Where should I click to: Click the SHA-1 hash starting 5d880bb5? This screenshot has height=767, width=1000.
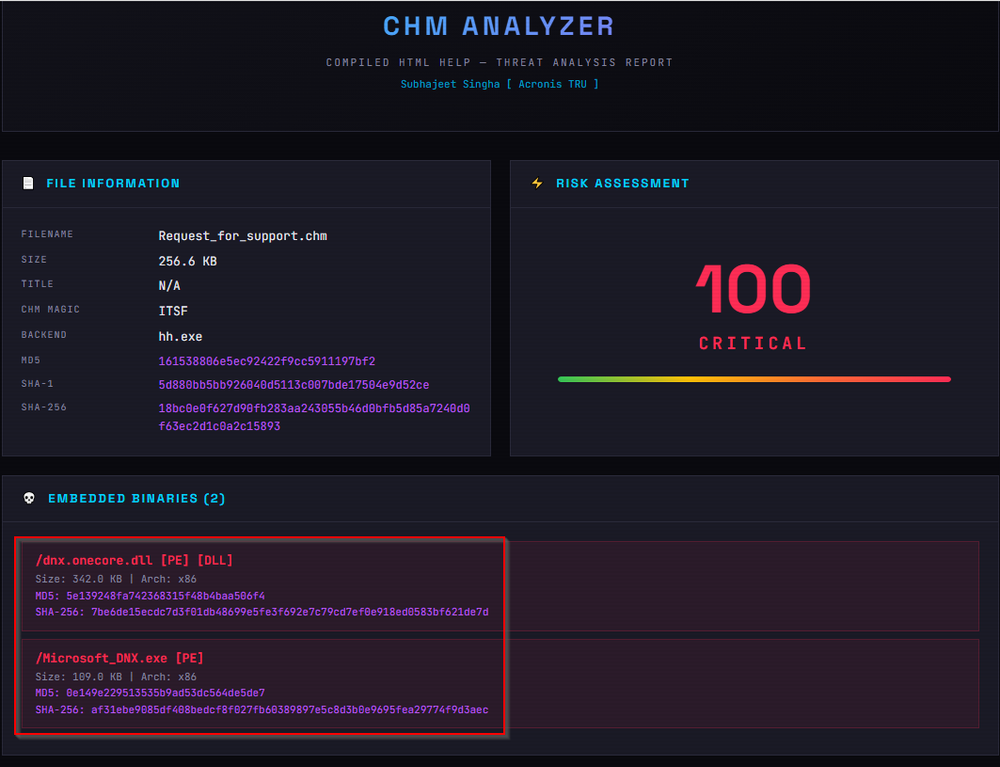click(x=294, y=385)
